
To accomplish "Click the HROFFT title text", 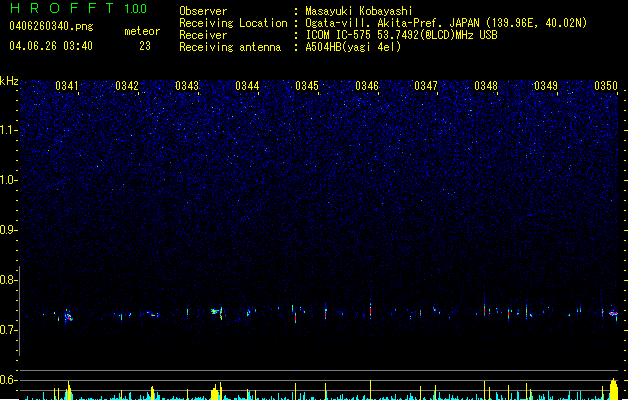I will 62,8.
